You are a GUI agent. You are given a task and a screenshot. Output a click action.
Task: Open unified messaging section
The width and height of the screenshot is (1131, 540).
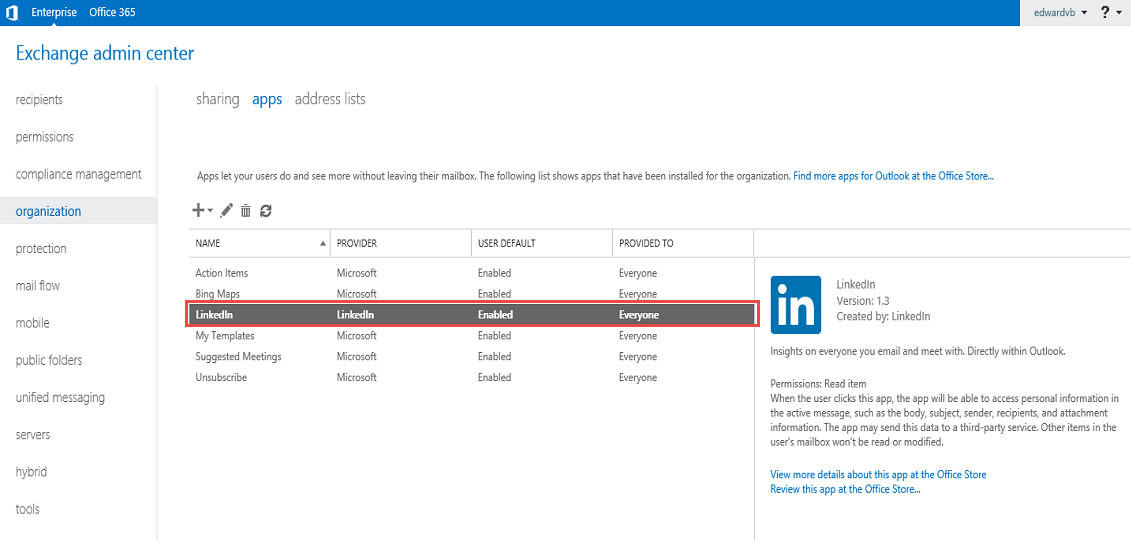pyautogui.click(x=60, y=397)
